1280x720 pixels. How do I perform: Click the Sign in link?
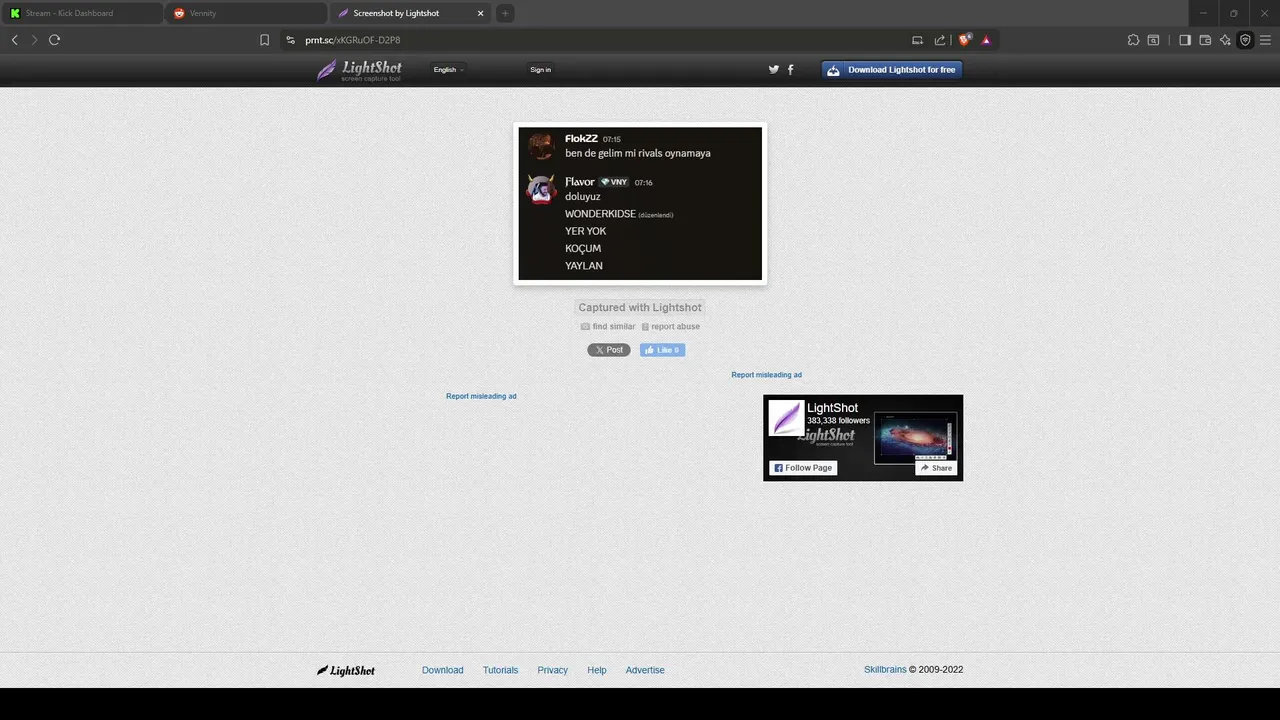coord(540,70)
